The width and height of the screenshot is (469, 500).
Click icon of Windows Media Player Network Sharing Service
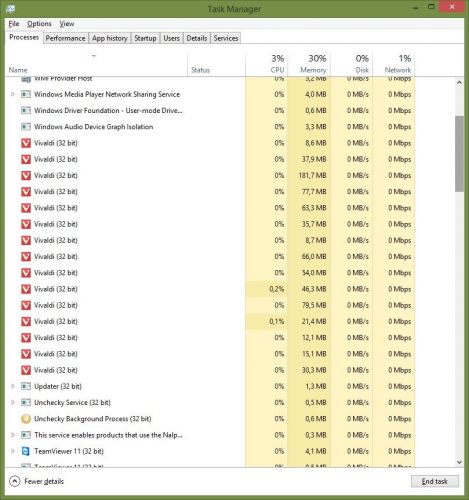coord(26,94)
